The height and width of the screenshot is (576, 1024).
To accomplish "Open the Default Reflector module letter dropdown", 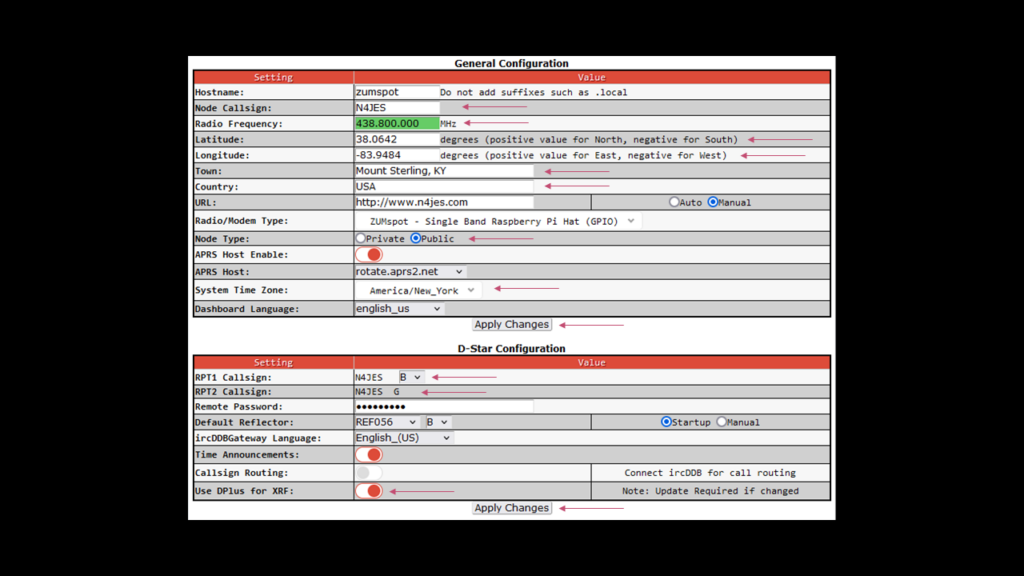I will click(437, 422).
